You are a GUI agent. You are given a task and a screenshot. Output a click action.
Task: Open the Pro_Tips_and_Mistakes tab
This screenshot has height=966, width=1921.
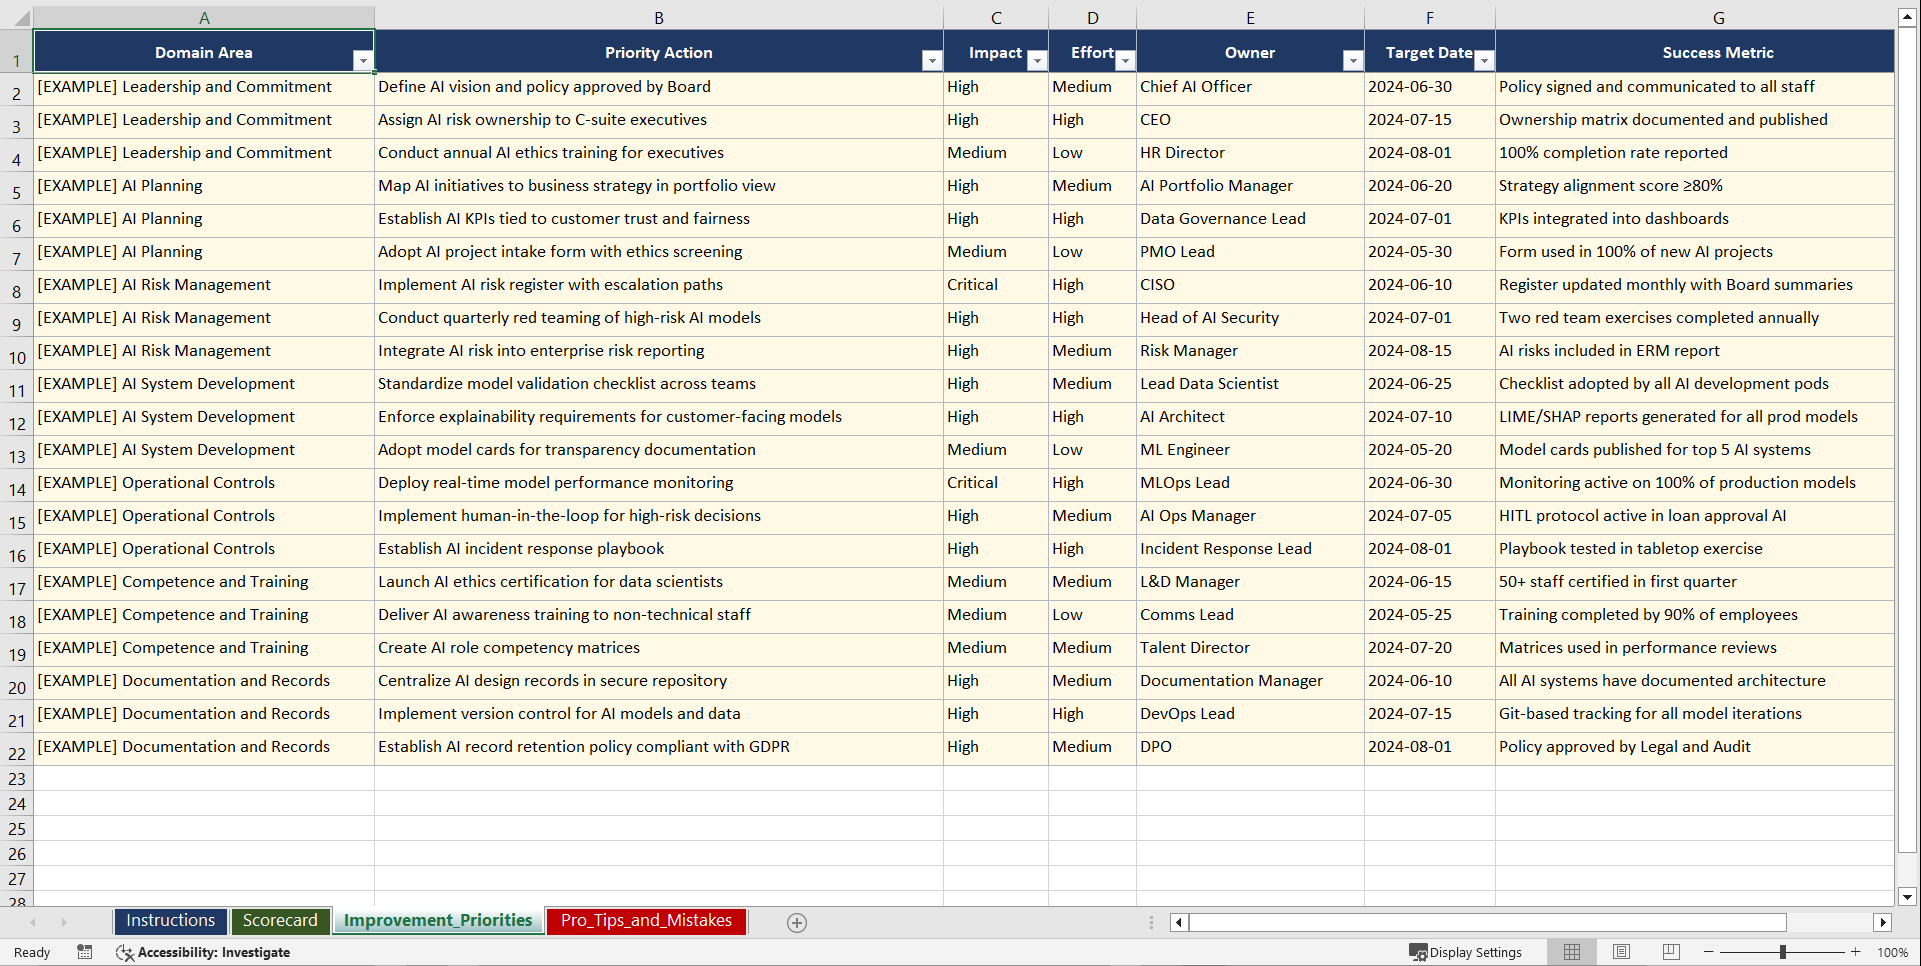coord(645,920)
